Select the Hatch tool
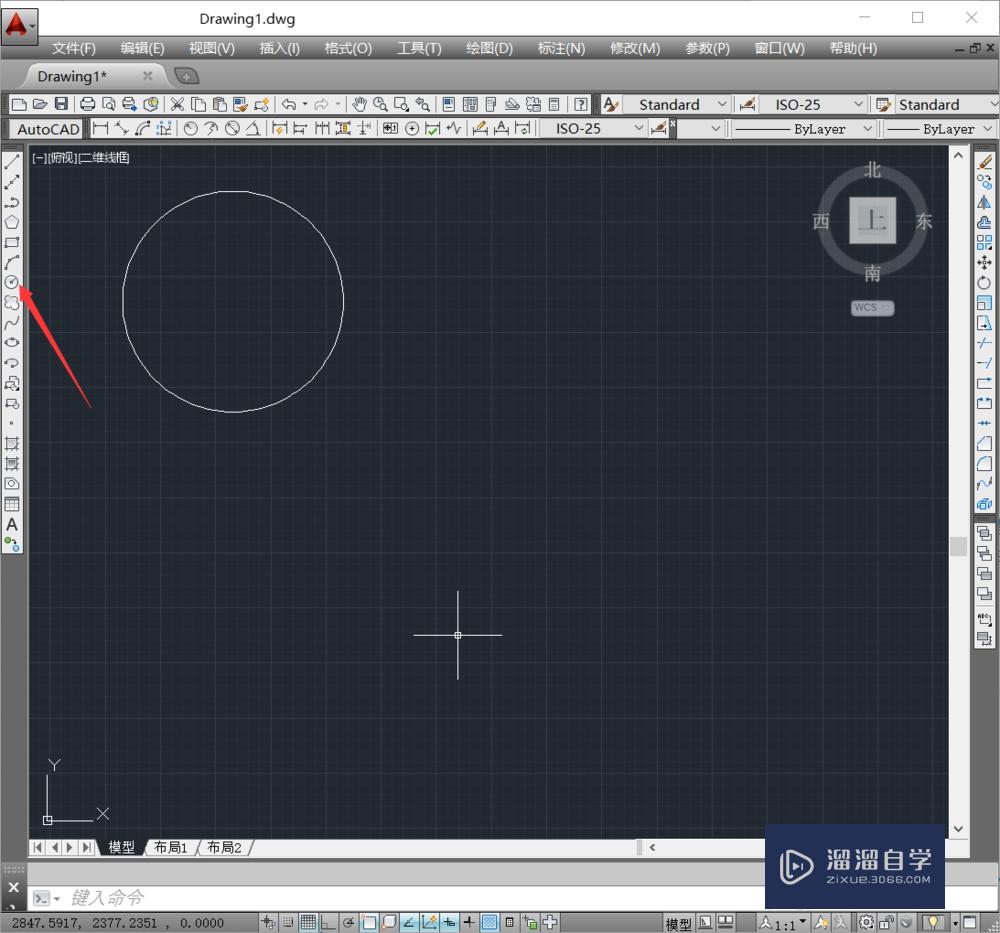This screenshot has width=1000, height=933. 13,445
